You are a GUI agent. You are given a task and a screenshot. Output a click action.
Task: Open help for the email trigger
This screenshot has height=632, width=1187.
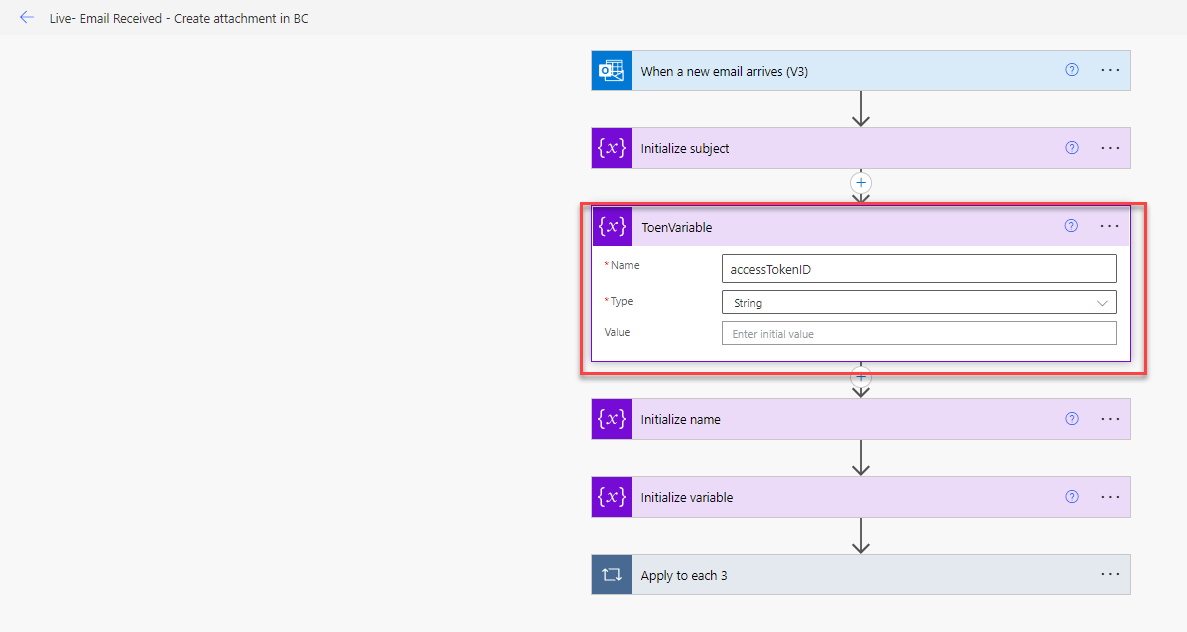(x=1071, y=70)
